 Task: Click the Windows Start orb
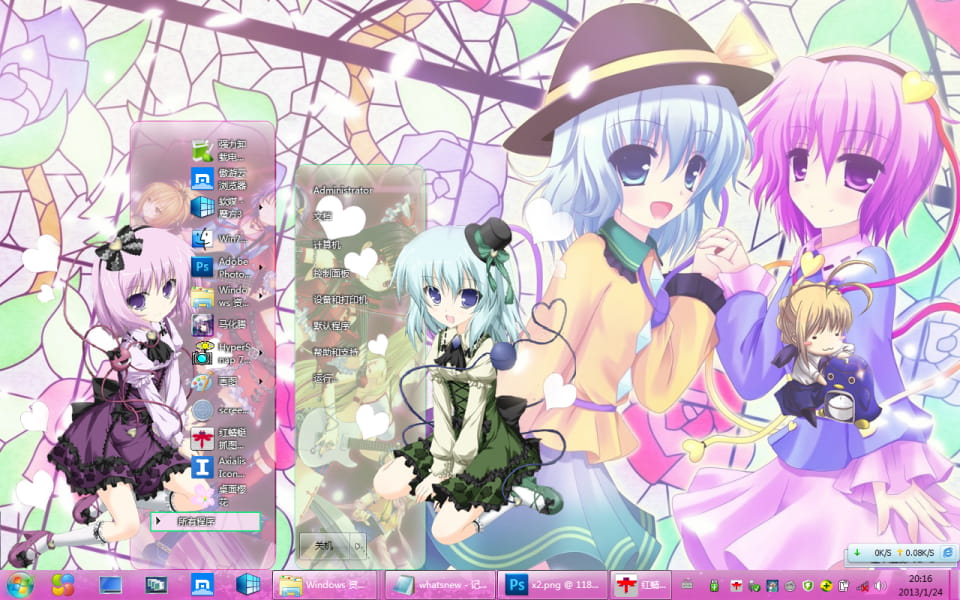point(20,584)
